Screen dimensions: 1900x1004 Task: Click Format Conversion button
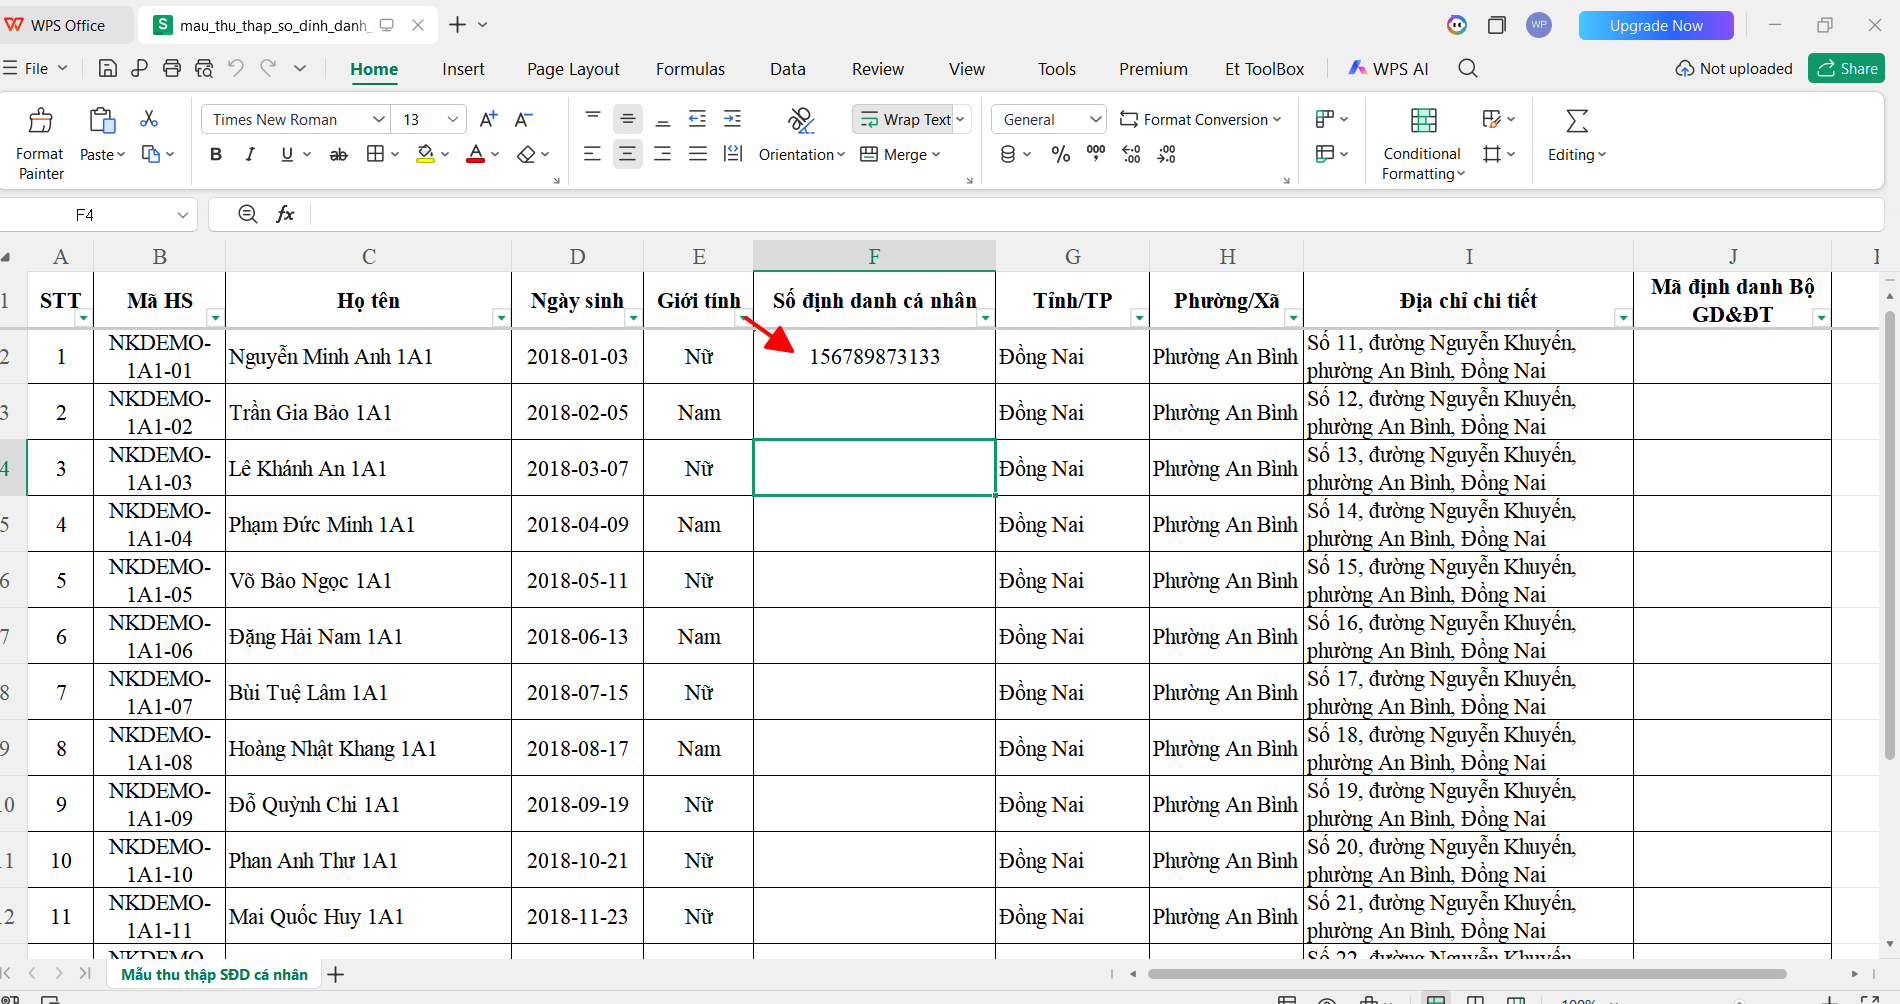click(1200, 119)
